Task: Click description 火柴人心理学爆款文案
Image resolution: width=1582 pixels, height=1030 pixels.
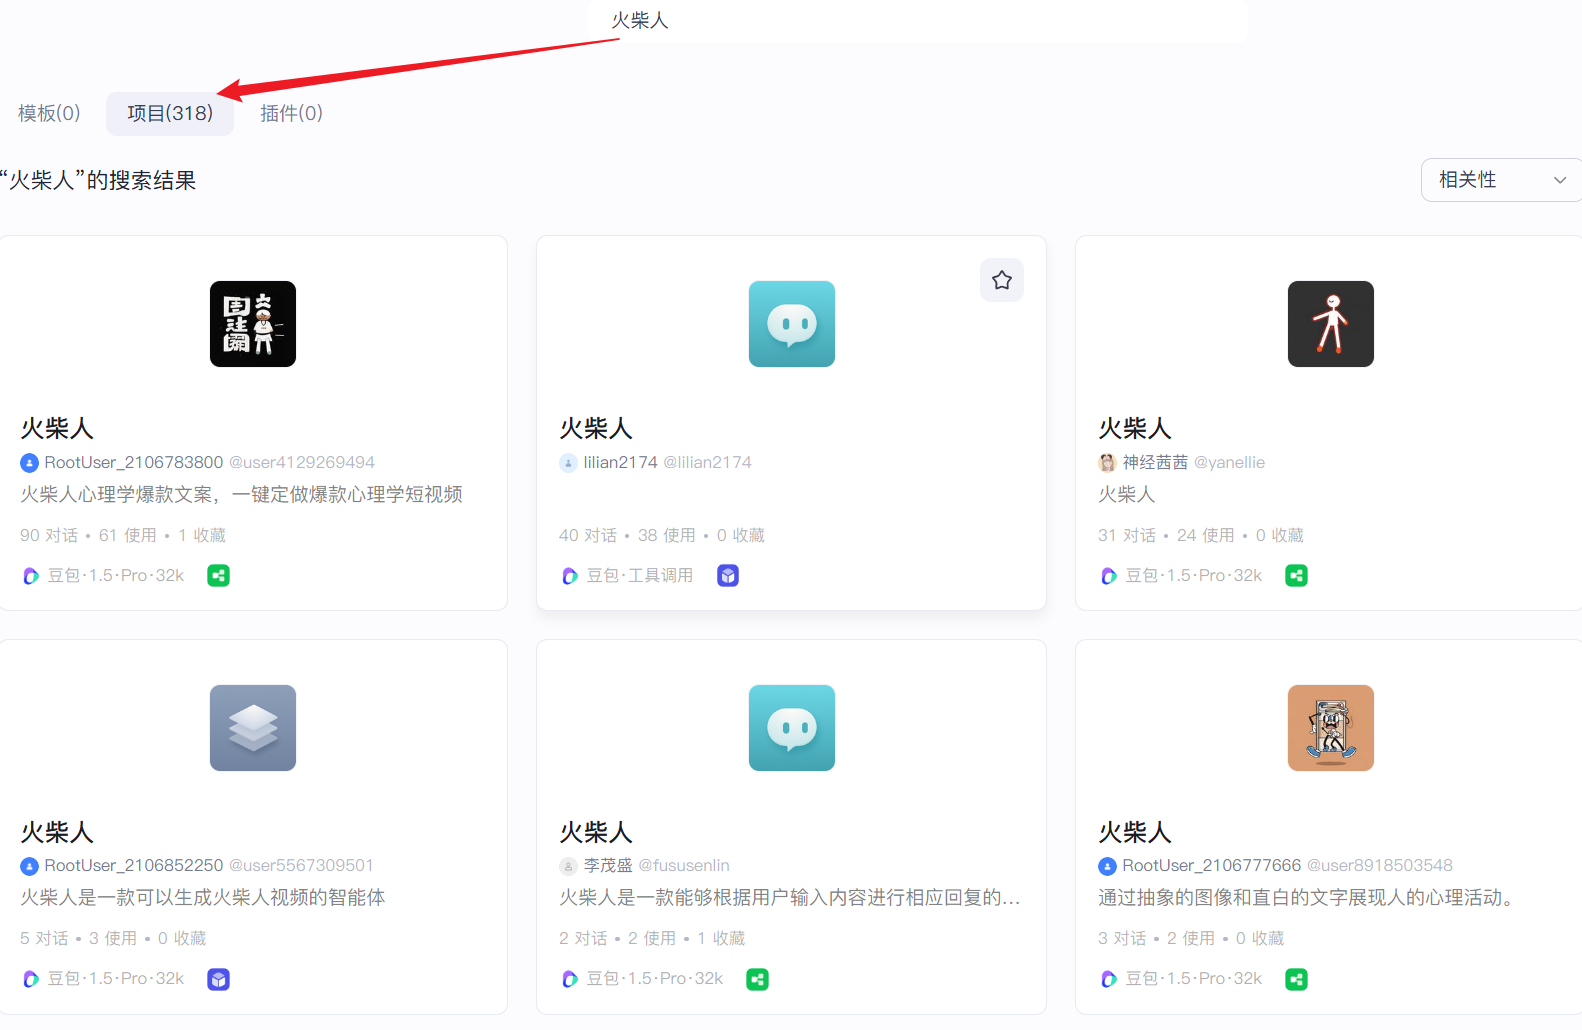Action: pos(241,494)
